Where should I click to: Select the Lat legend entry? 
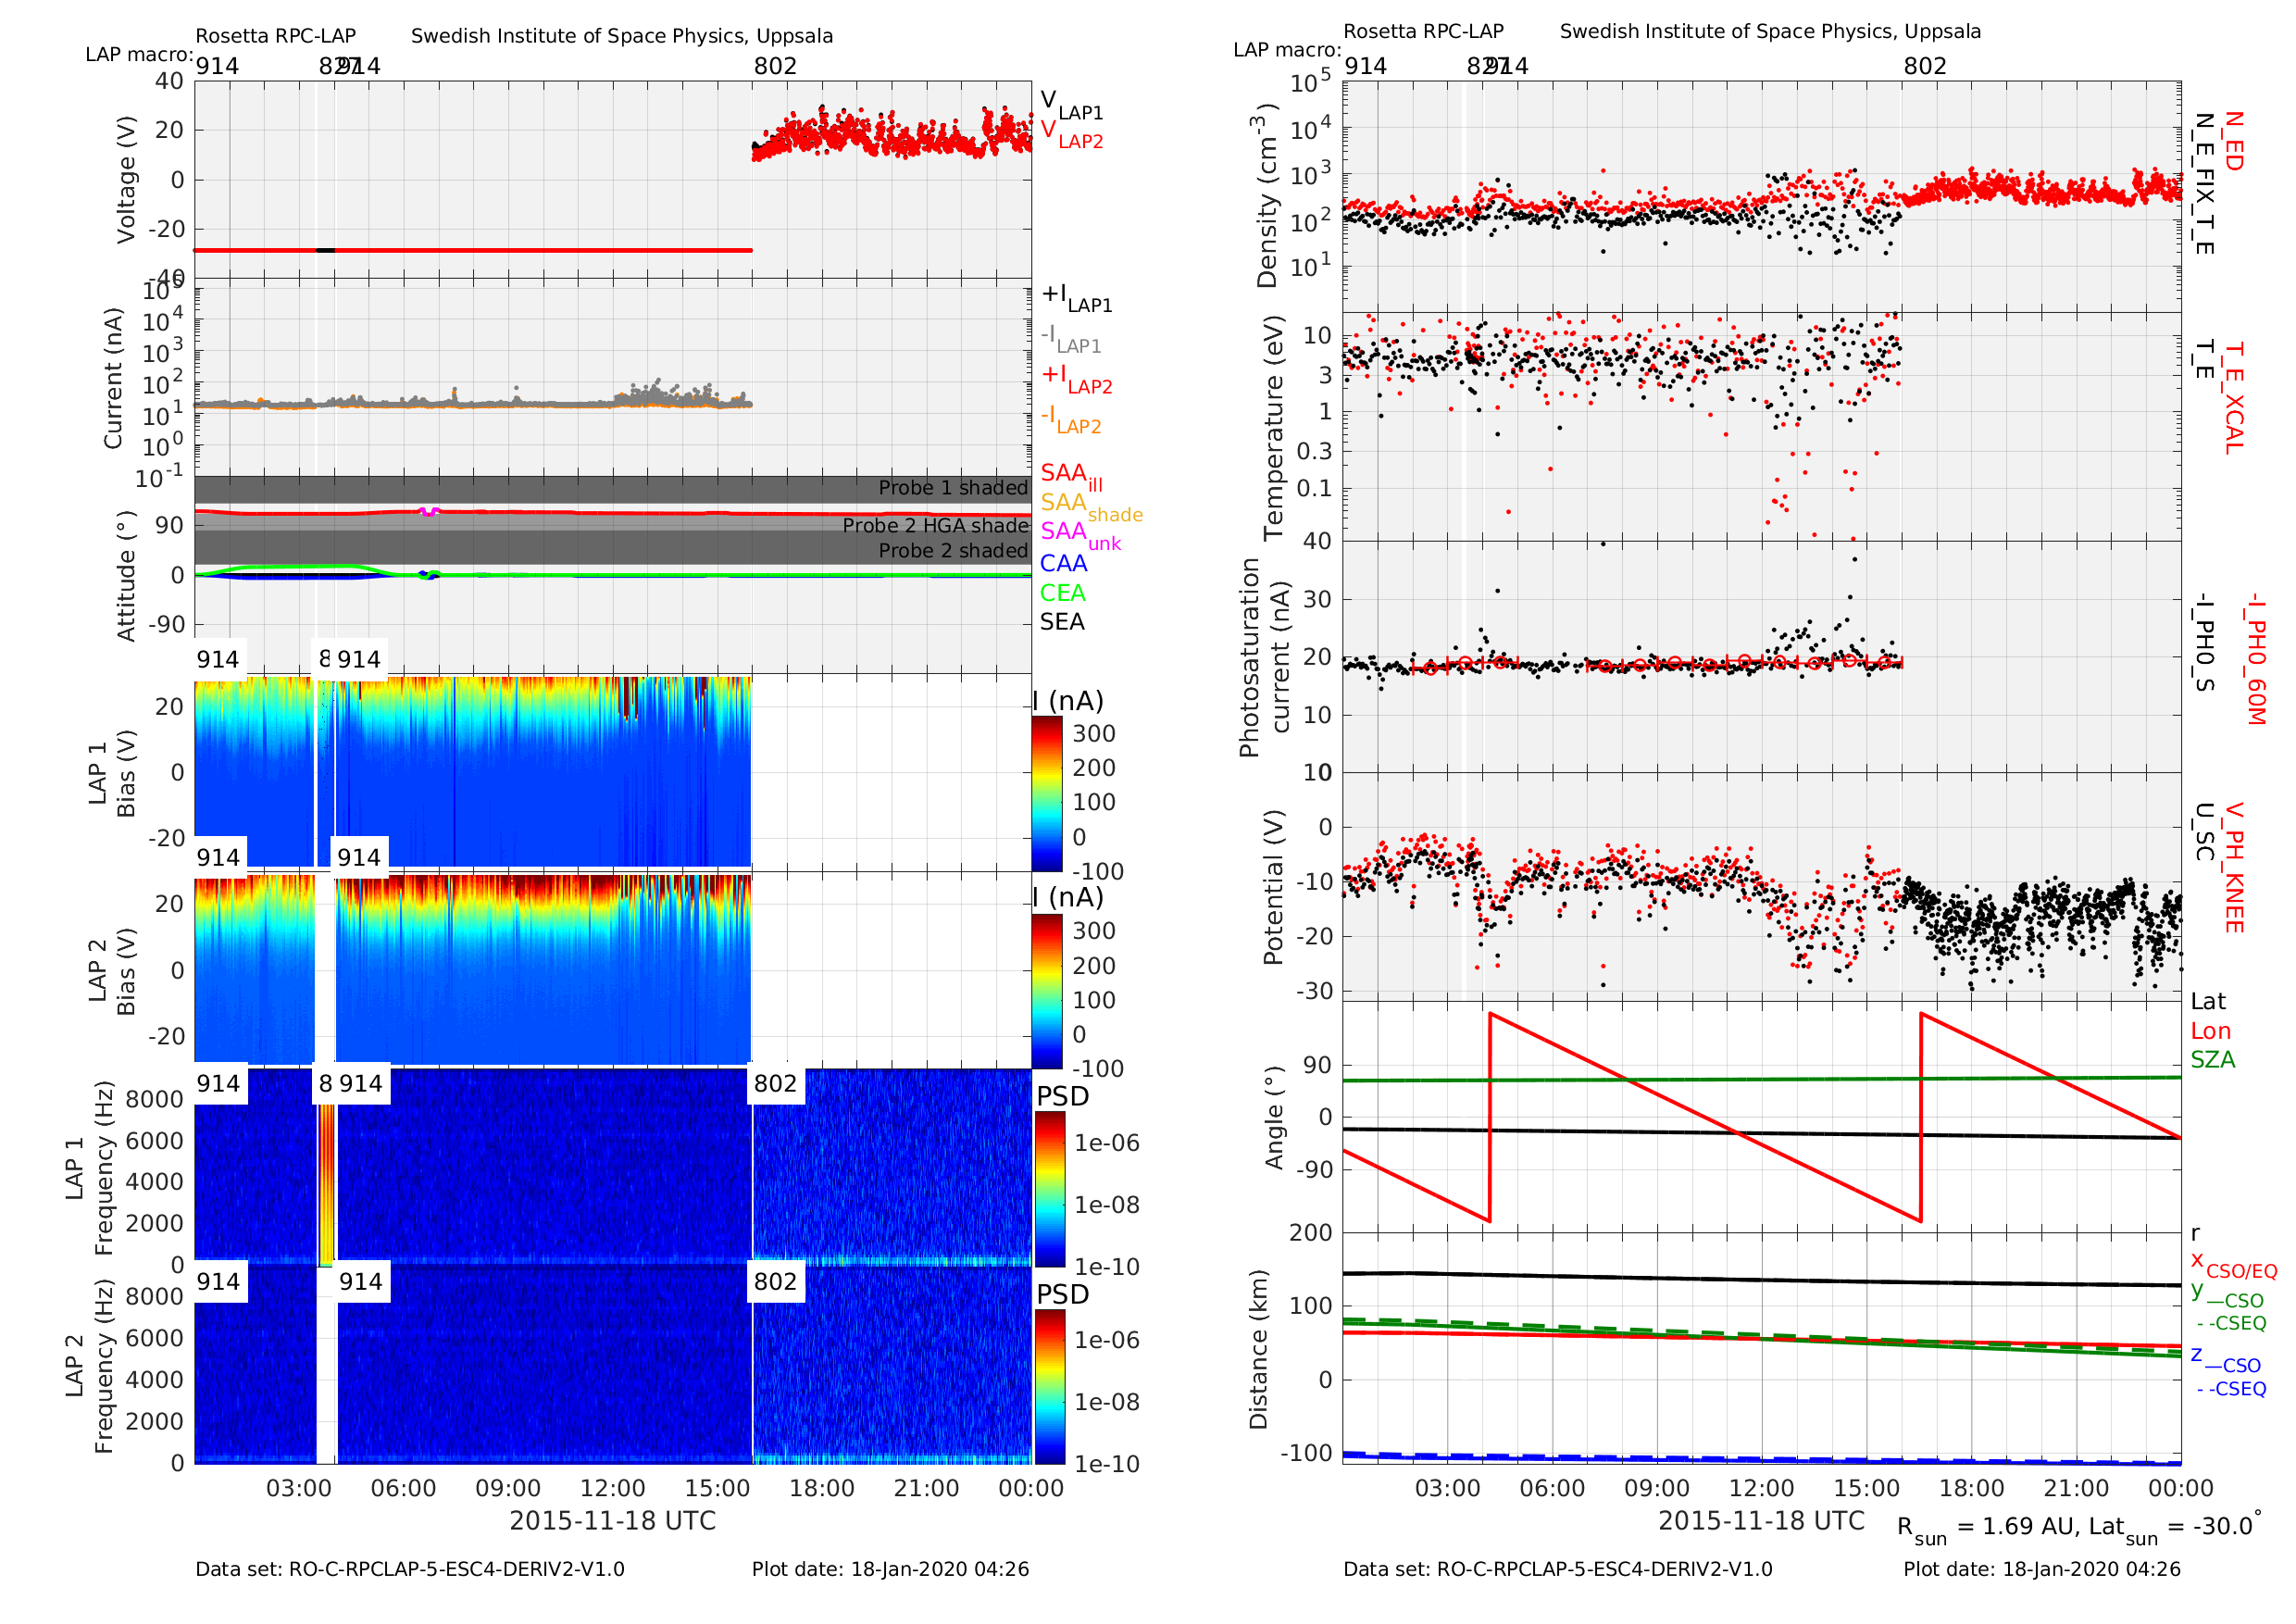tap(2208, 1002)
